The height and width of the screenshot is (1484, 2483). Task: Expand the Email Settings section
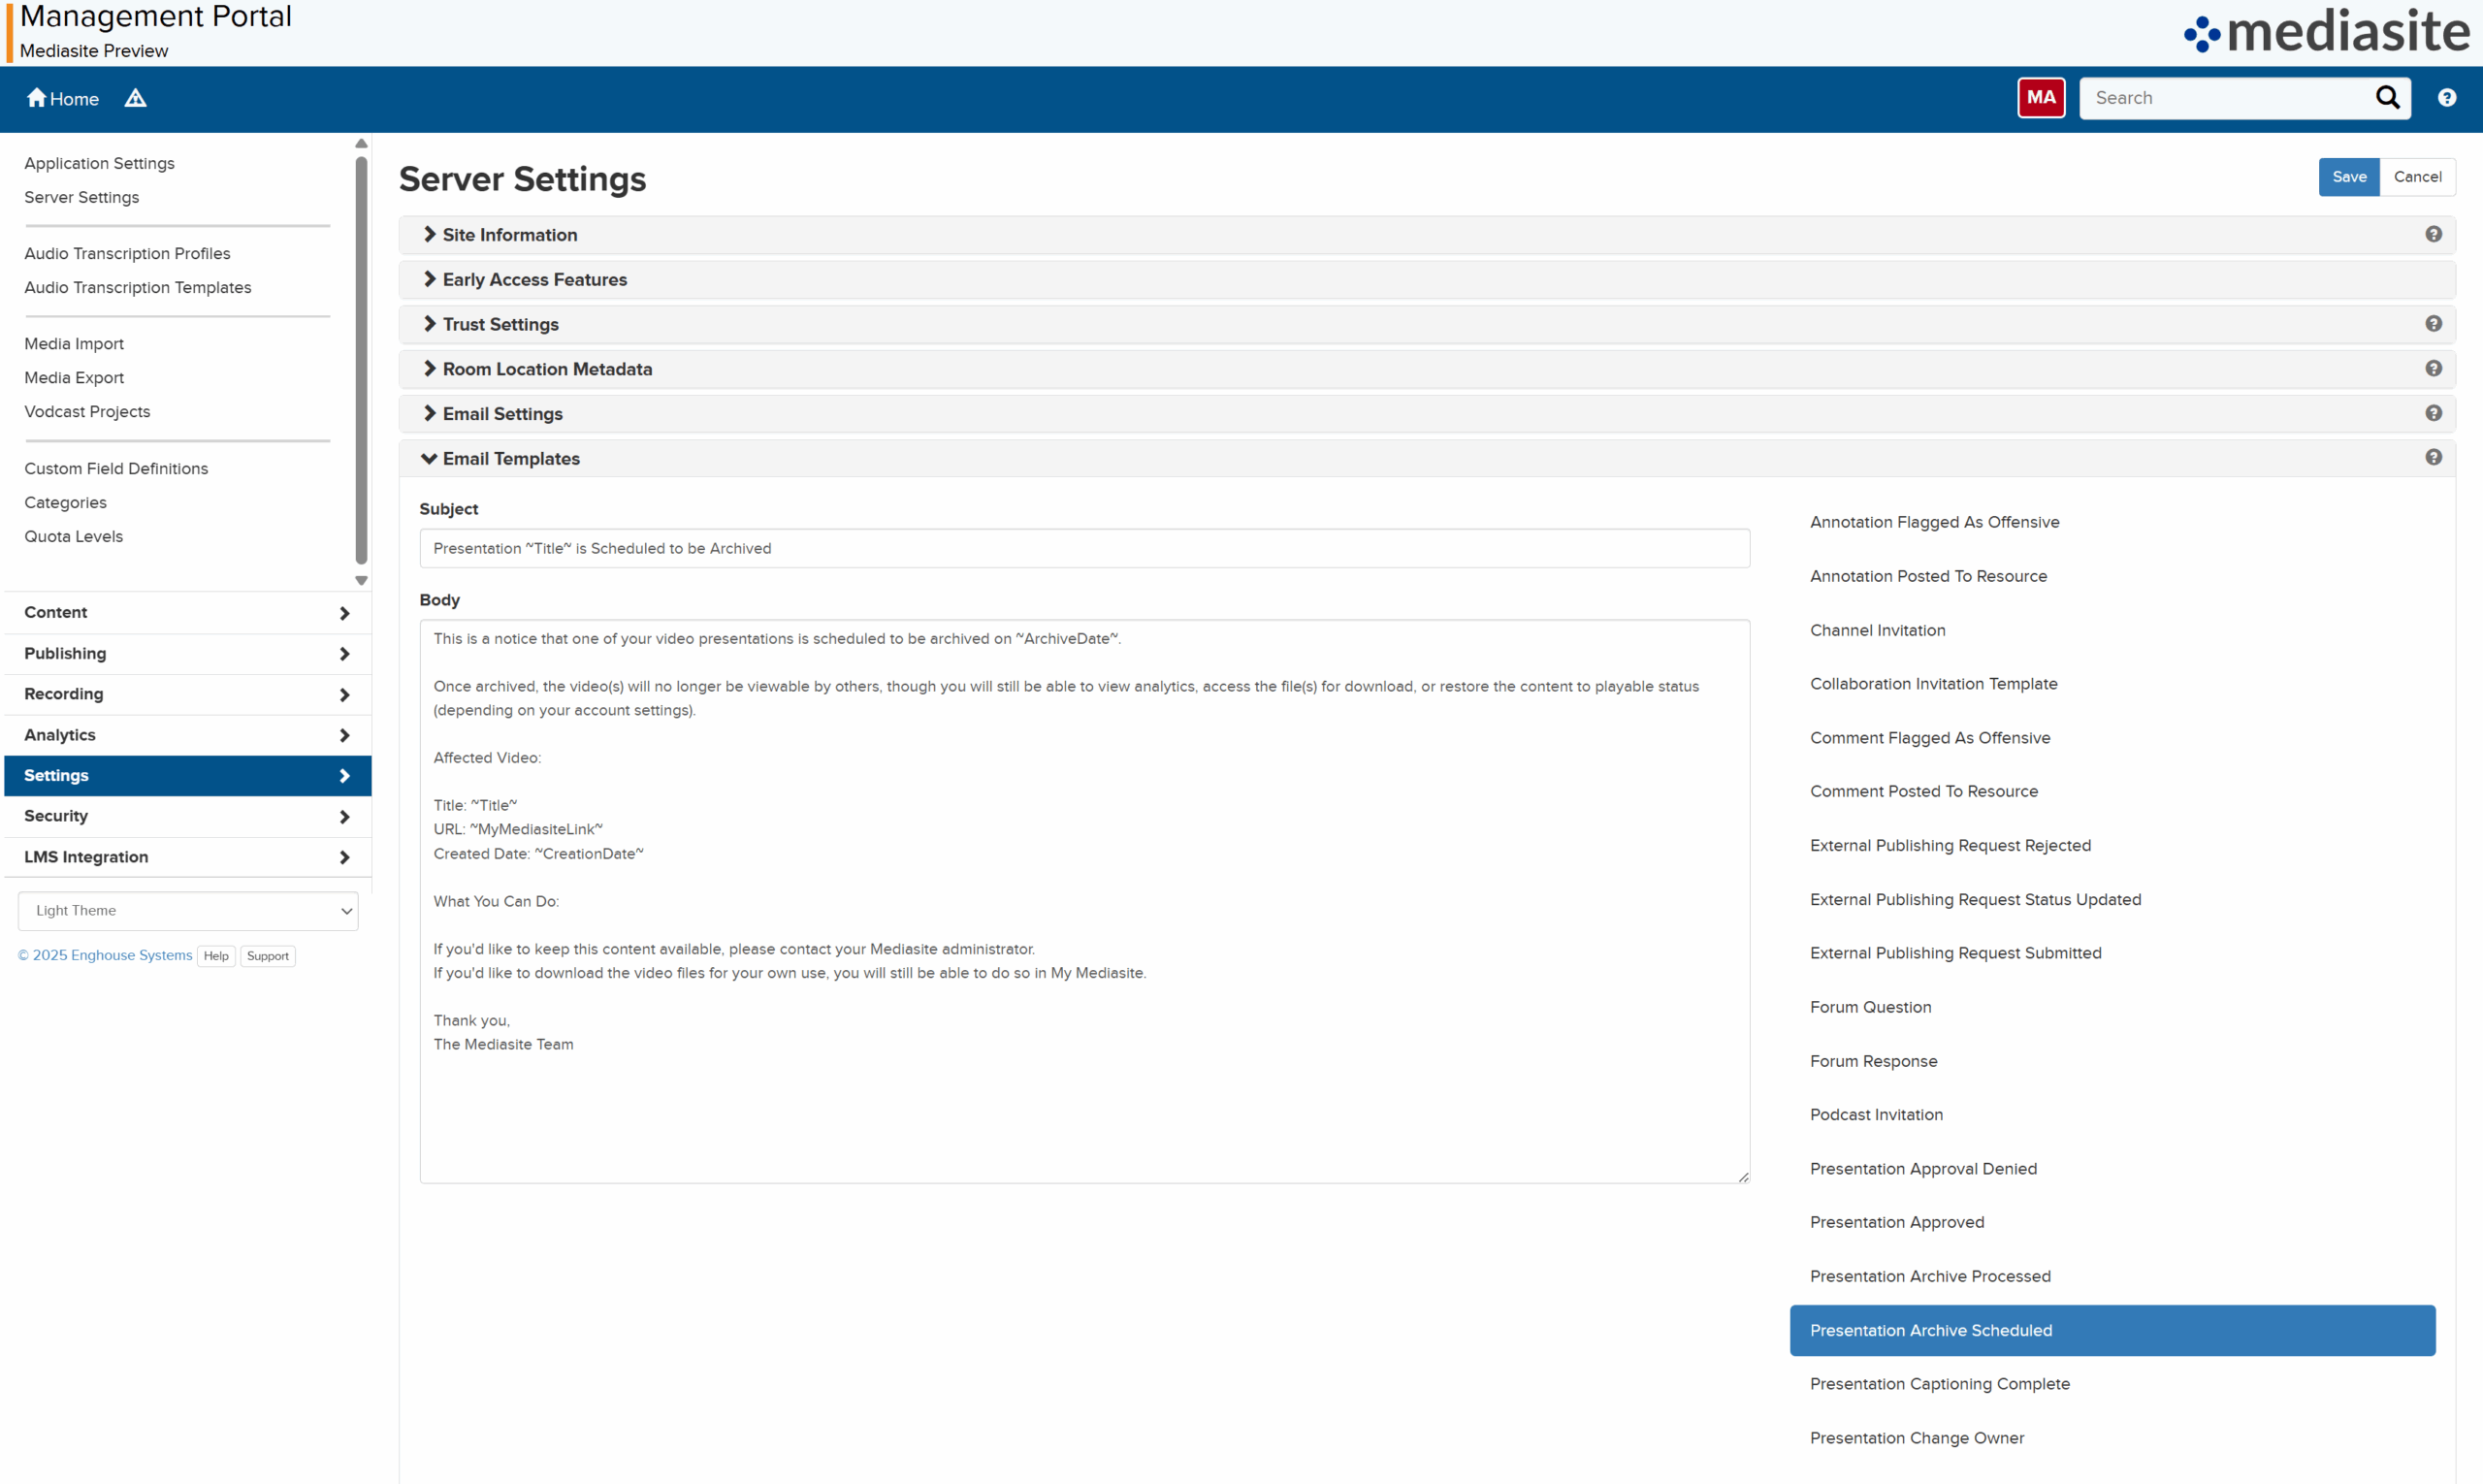[x=502, y=414]
